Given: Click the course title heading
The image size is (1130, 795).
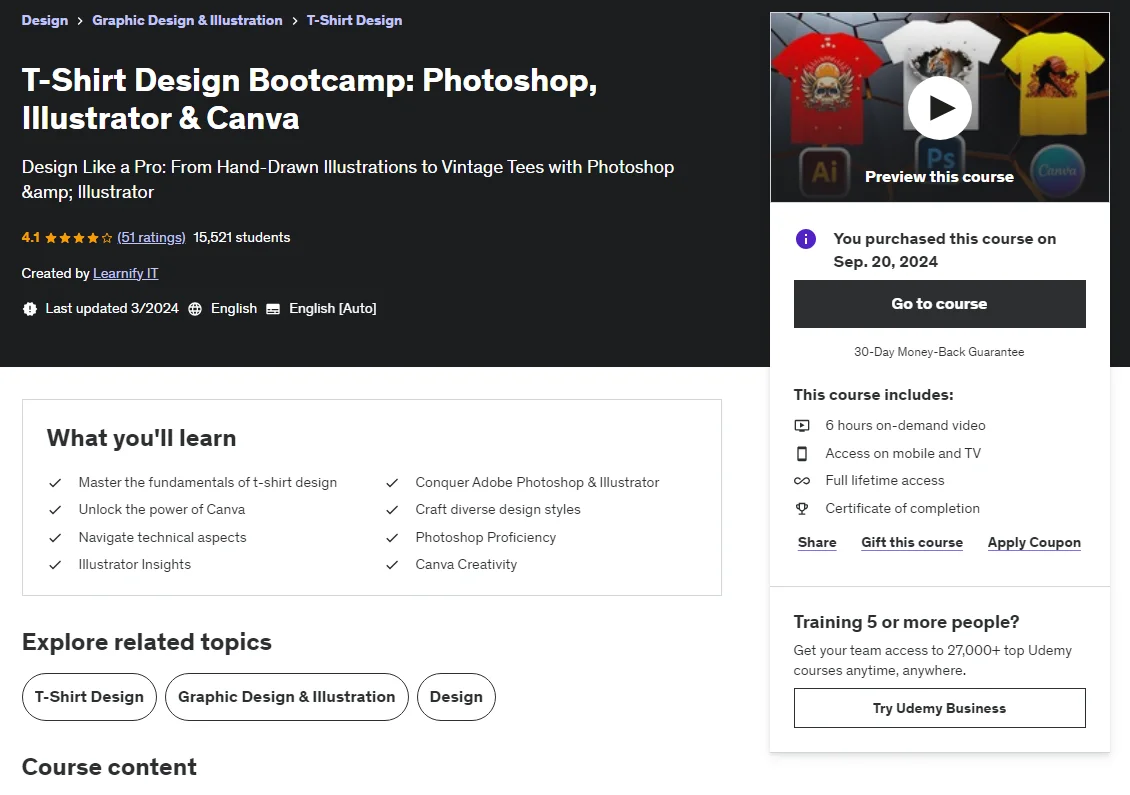Looking at the screenshot, I should tap(309, 99).
